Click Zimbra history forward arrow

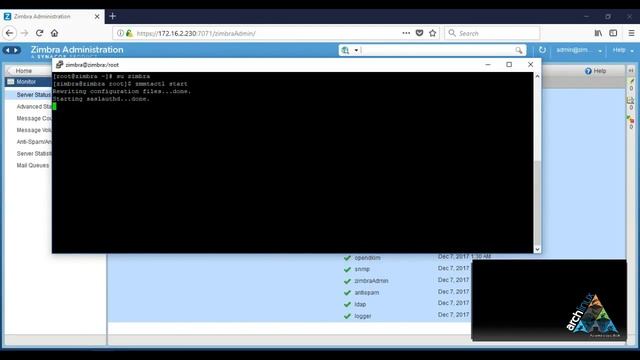pos(16,50)
